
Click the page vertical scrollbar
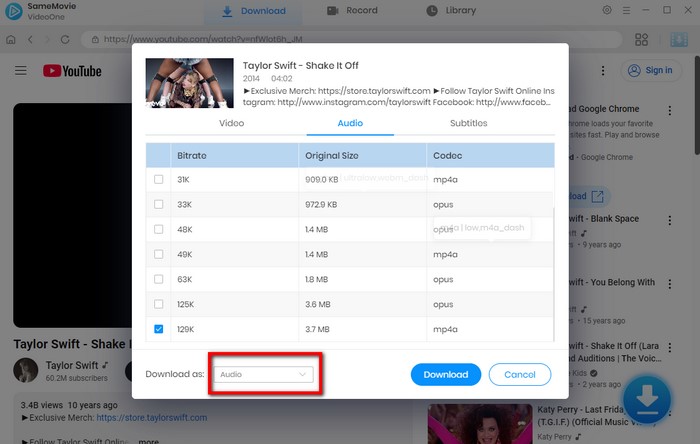point(696,105)
